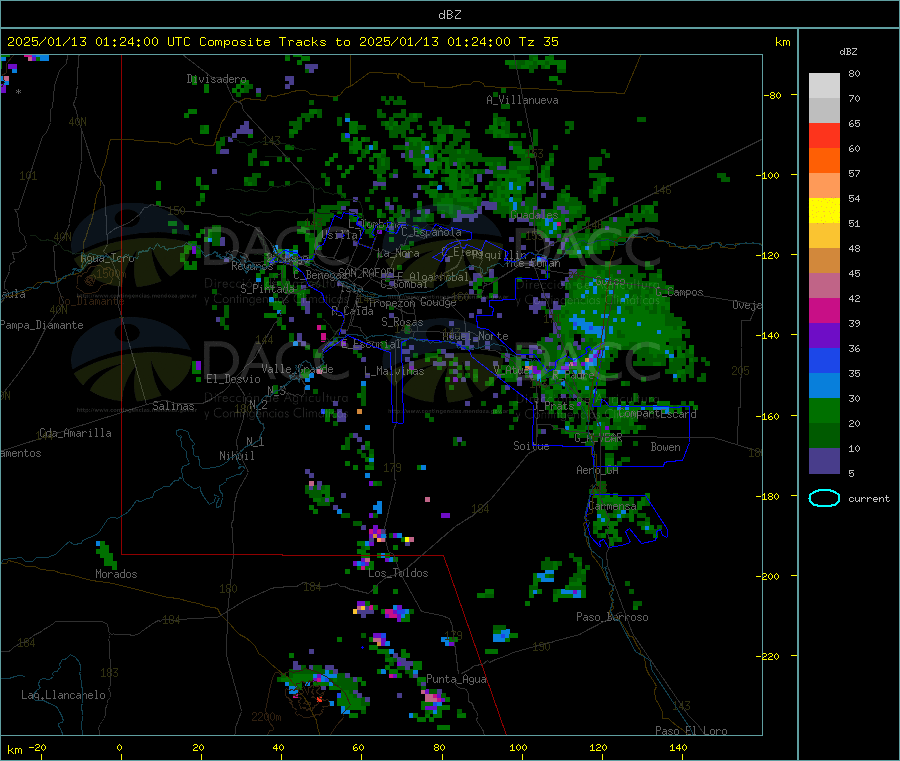900x761 pixels.
Task: Click the 54 dBZ yellow legend swatch
Action: (824, 211)
